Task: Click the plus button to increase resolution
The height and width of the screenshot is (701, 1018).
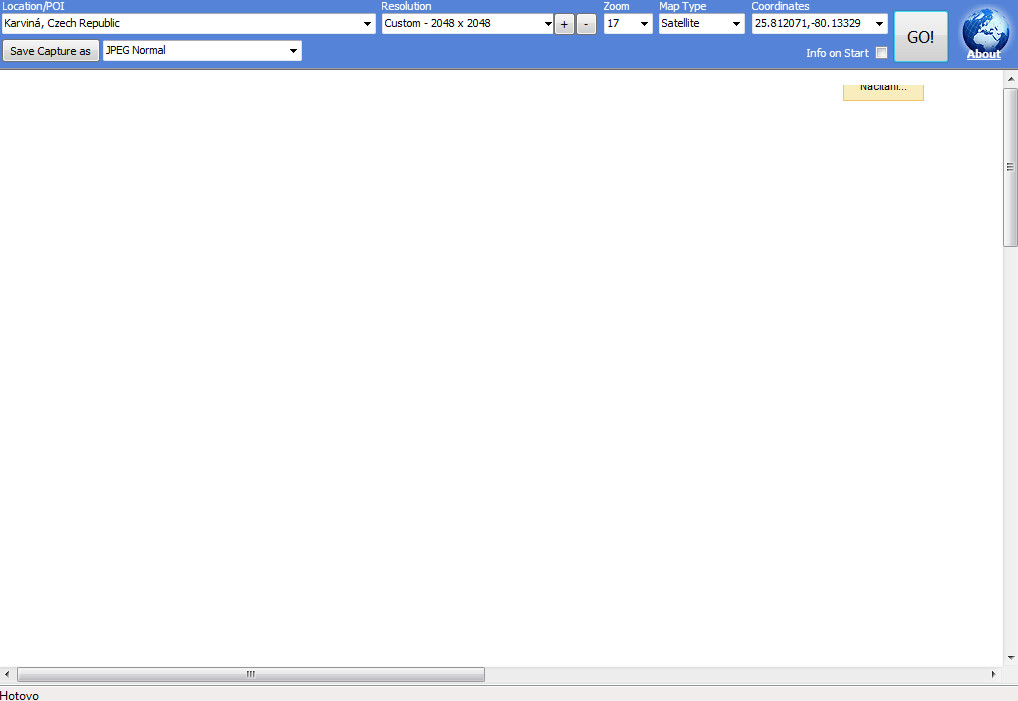Action: (564, 25)
